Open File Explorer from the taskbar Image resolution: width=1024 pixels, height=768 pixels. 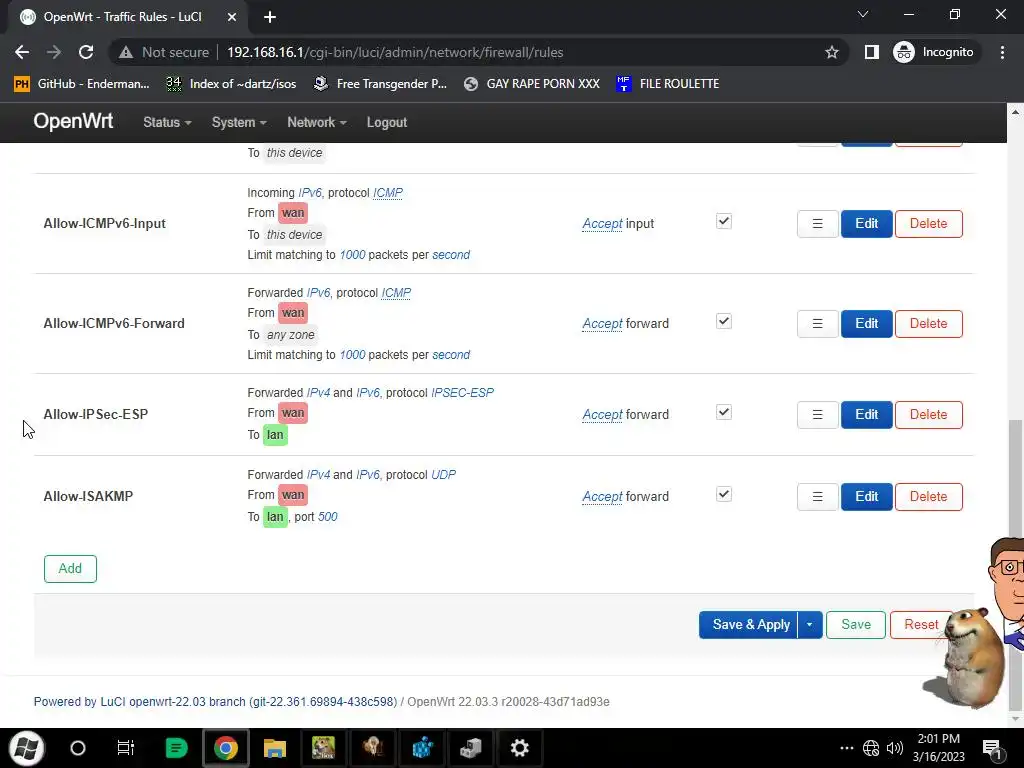tap(275, 748)
